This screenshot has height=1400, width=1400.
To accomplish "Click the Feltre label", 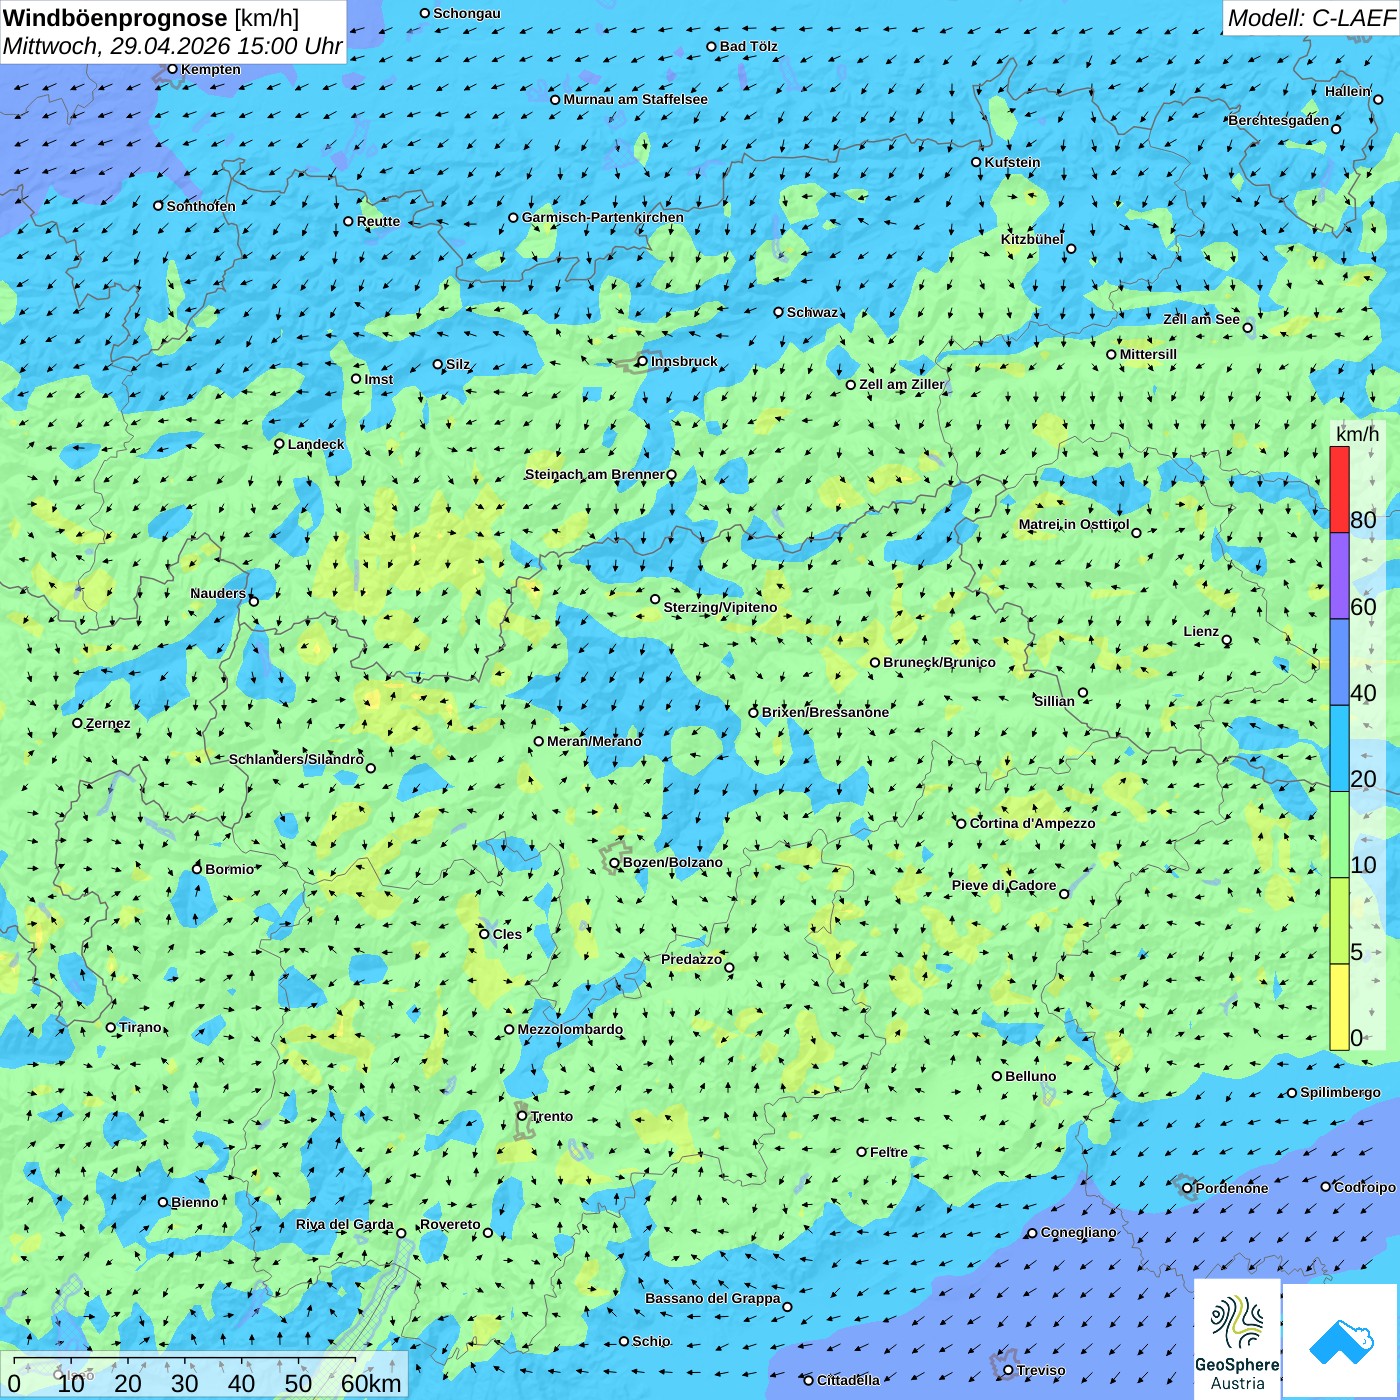I will click(889, 1152).
